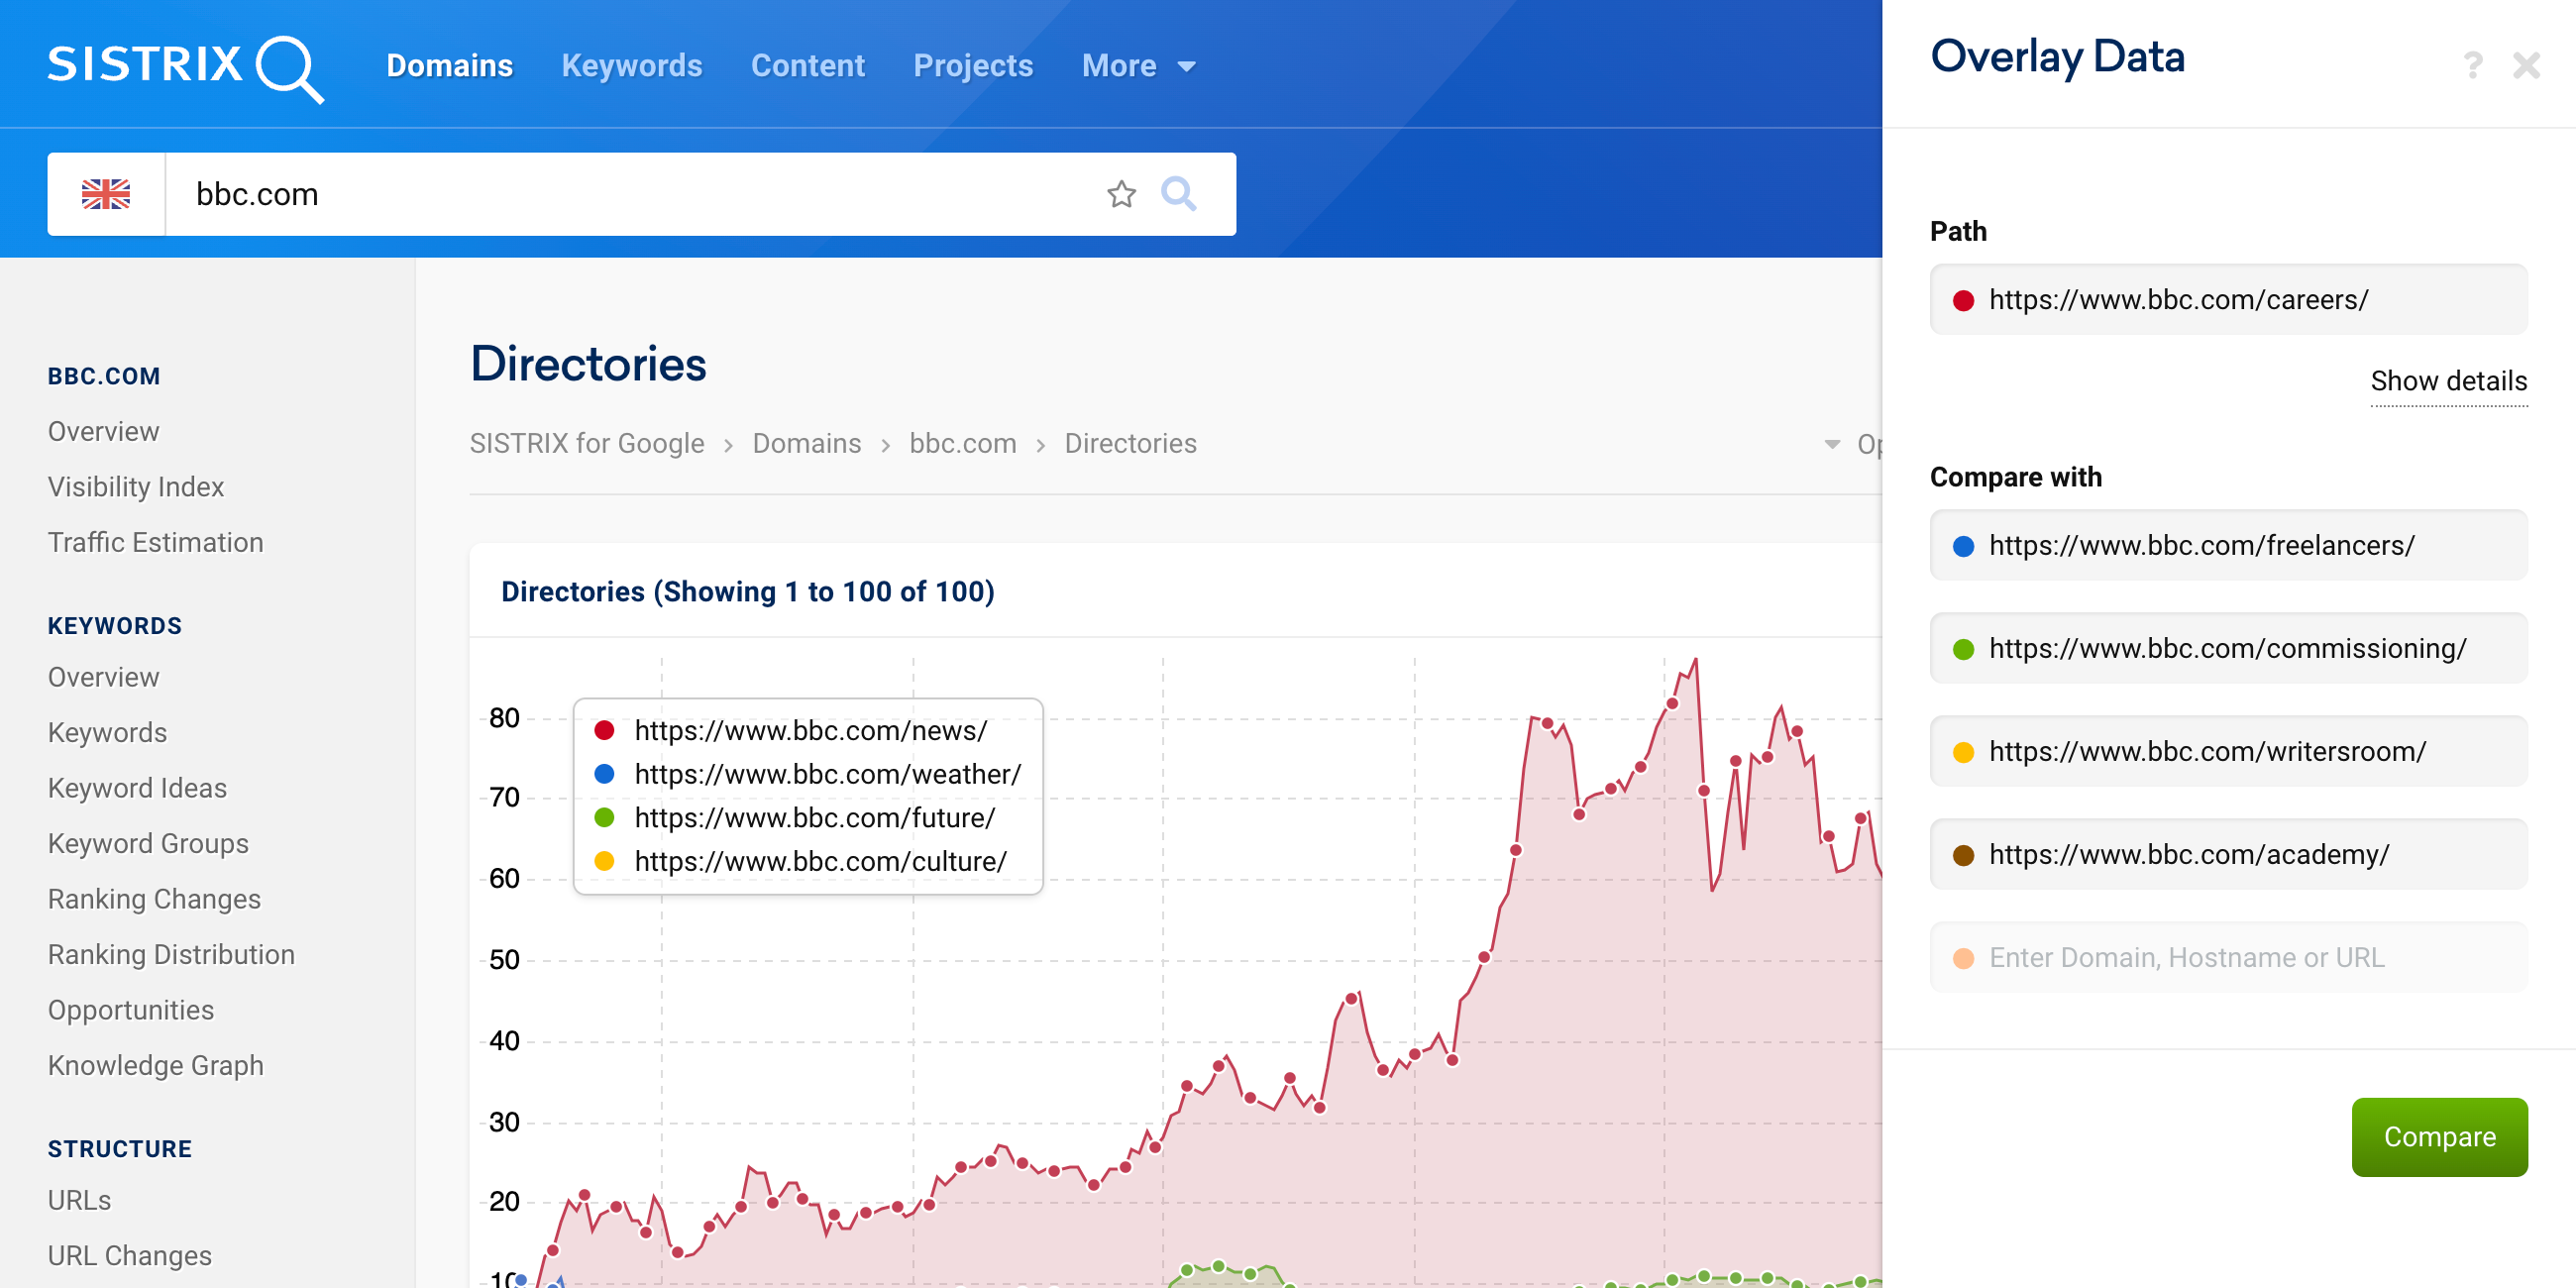Click the 'Directories (Showing 1 to 100 of 100)' heading
2576x1288 pixels.
(747, 592)
